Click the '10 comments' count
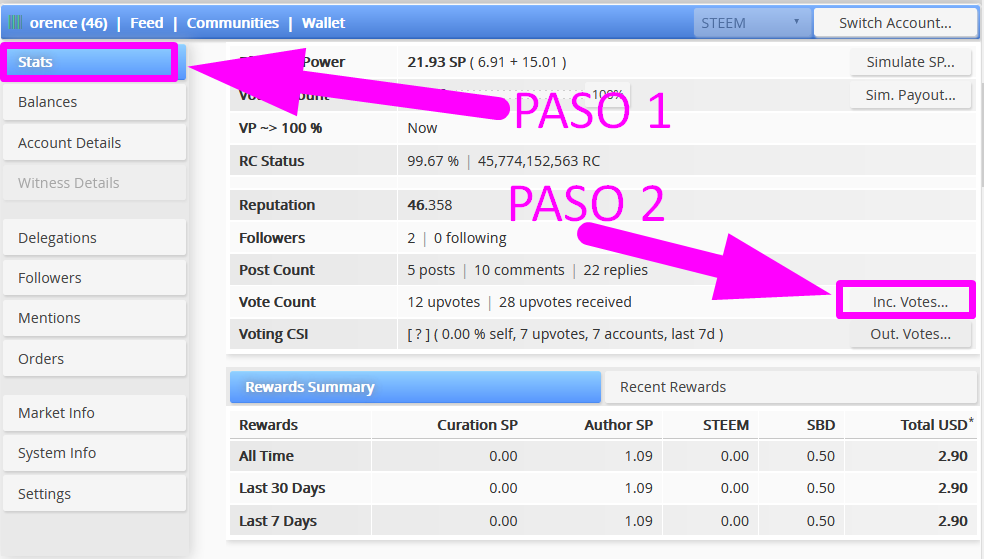The image size is (984, 559). coord(519,270)
